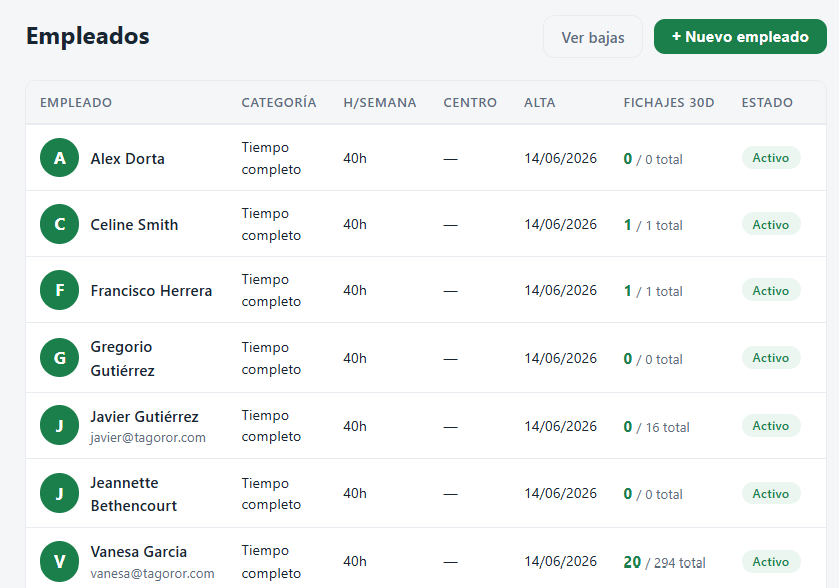The height and width of the screenshot is (588, 839).
Task: Select Javier Gutiérrez's 40h weekly hours
Action: tap(355, 426)
